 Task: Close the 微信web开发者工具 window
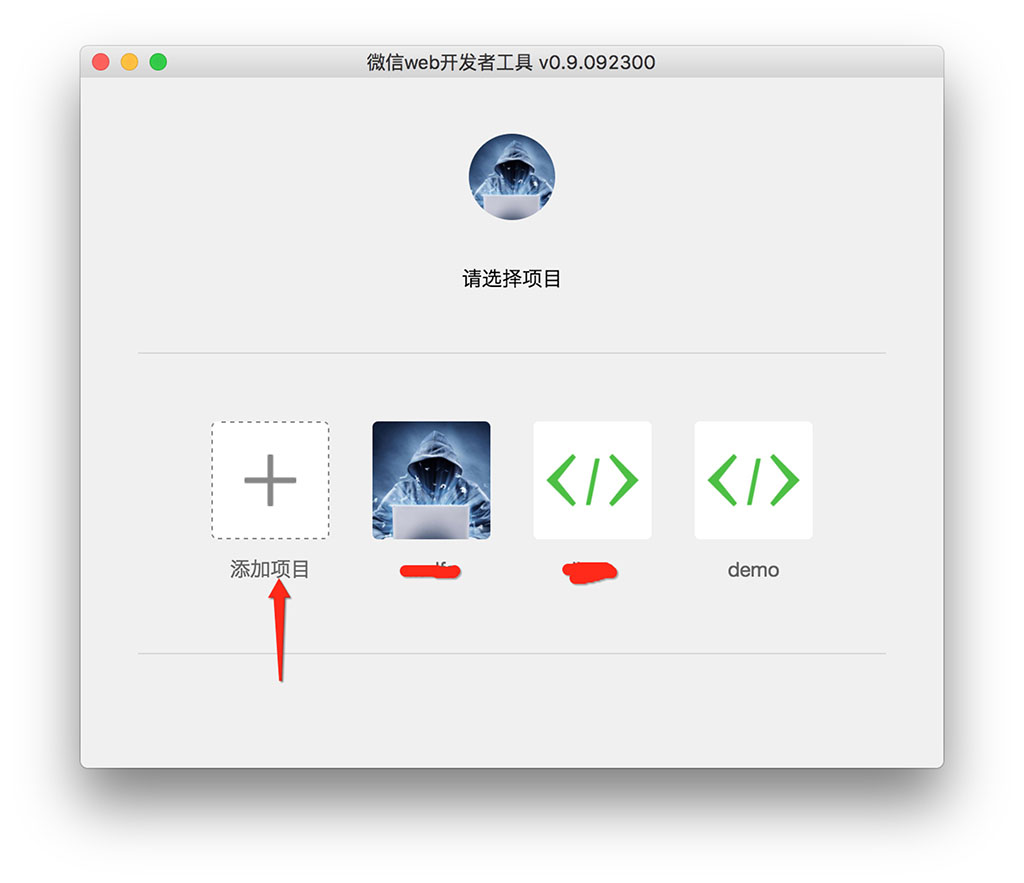[101, 62]
